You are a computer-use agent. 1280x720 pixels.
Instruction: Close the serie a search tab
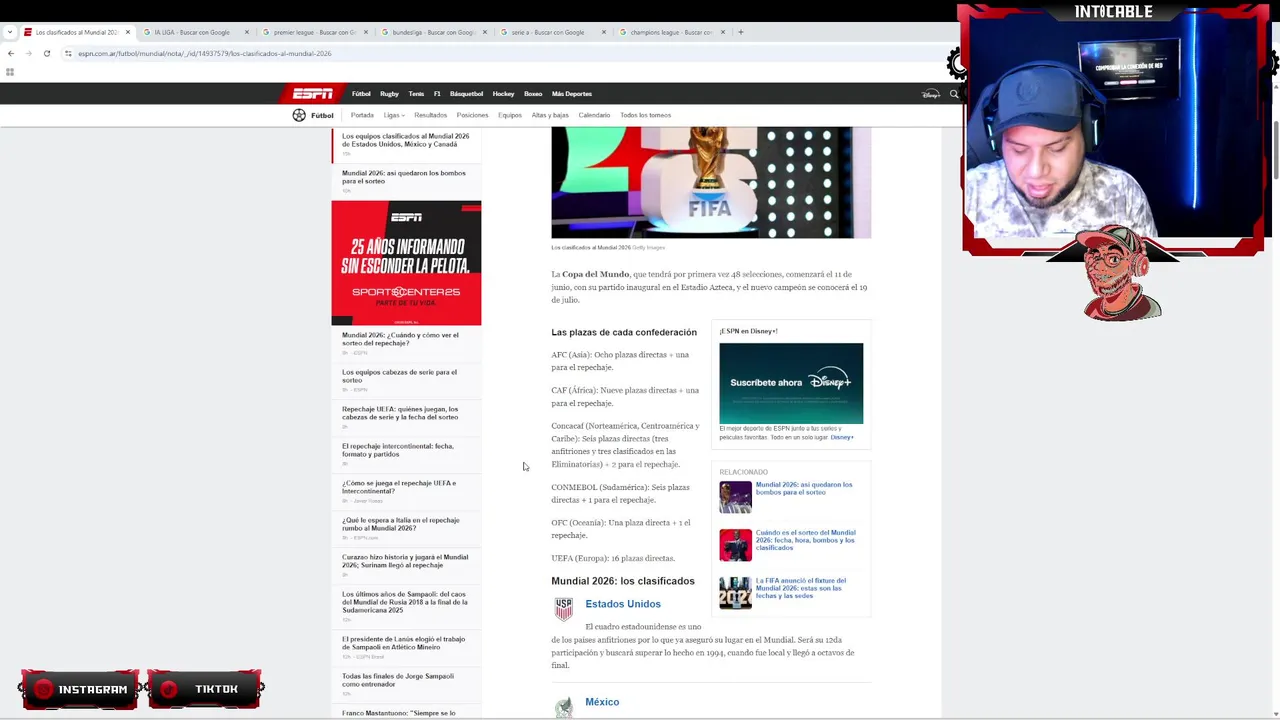[x=604, y=32]
